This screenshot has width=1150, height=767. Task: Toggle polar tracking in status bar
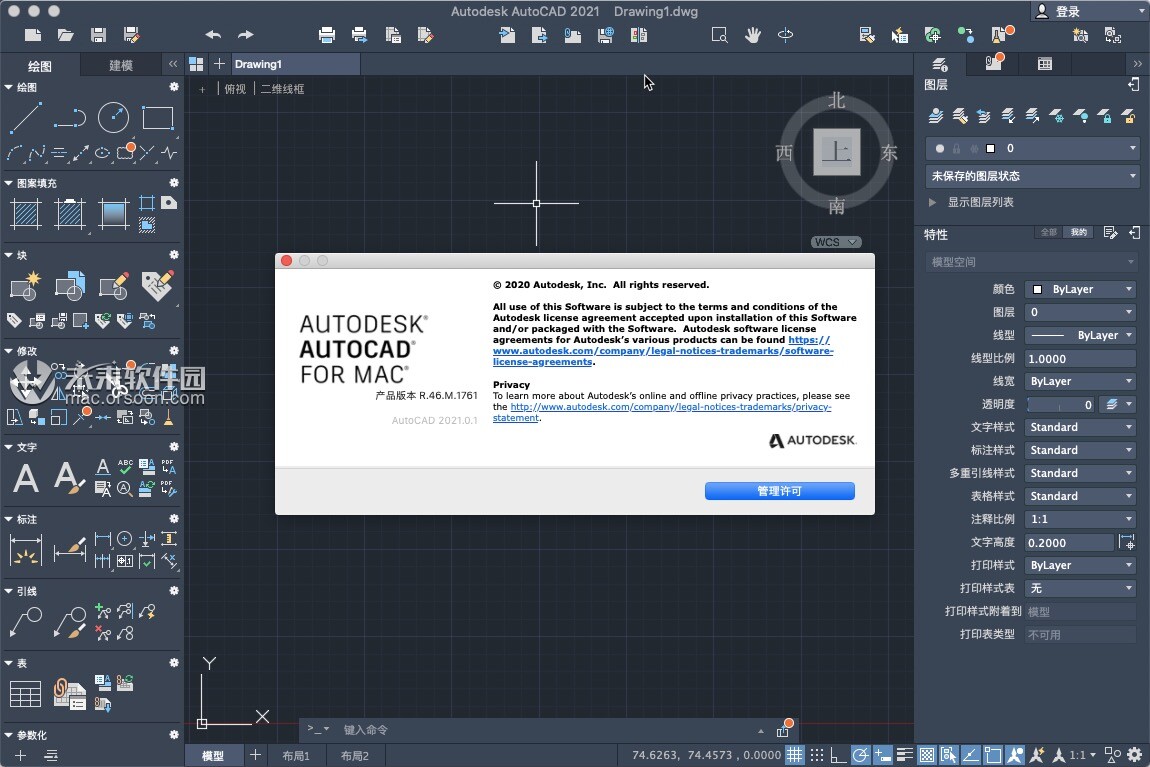860,755
